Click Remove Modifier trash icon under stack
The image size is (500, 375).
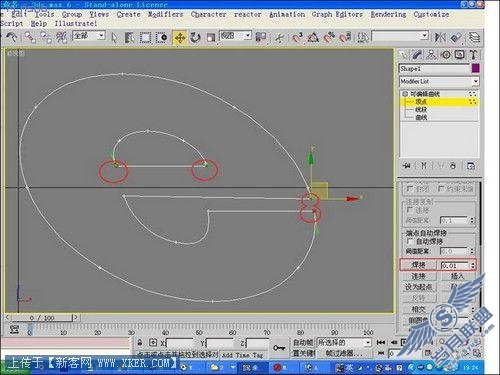[453, 165]
